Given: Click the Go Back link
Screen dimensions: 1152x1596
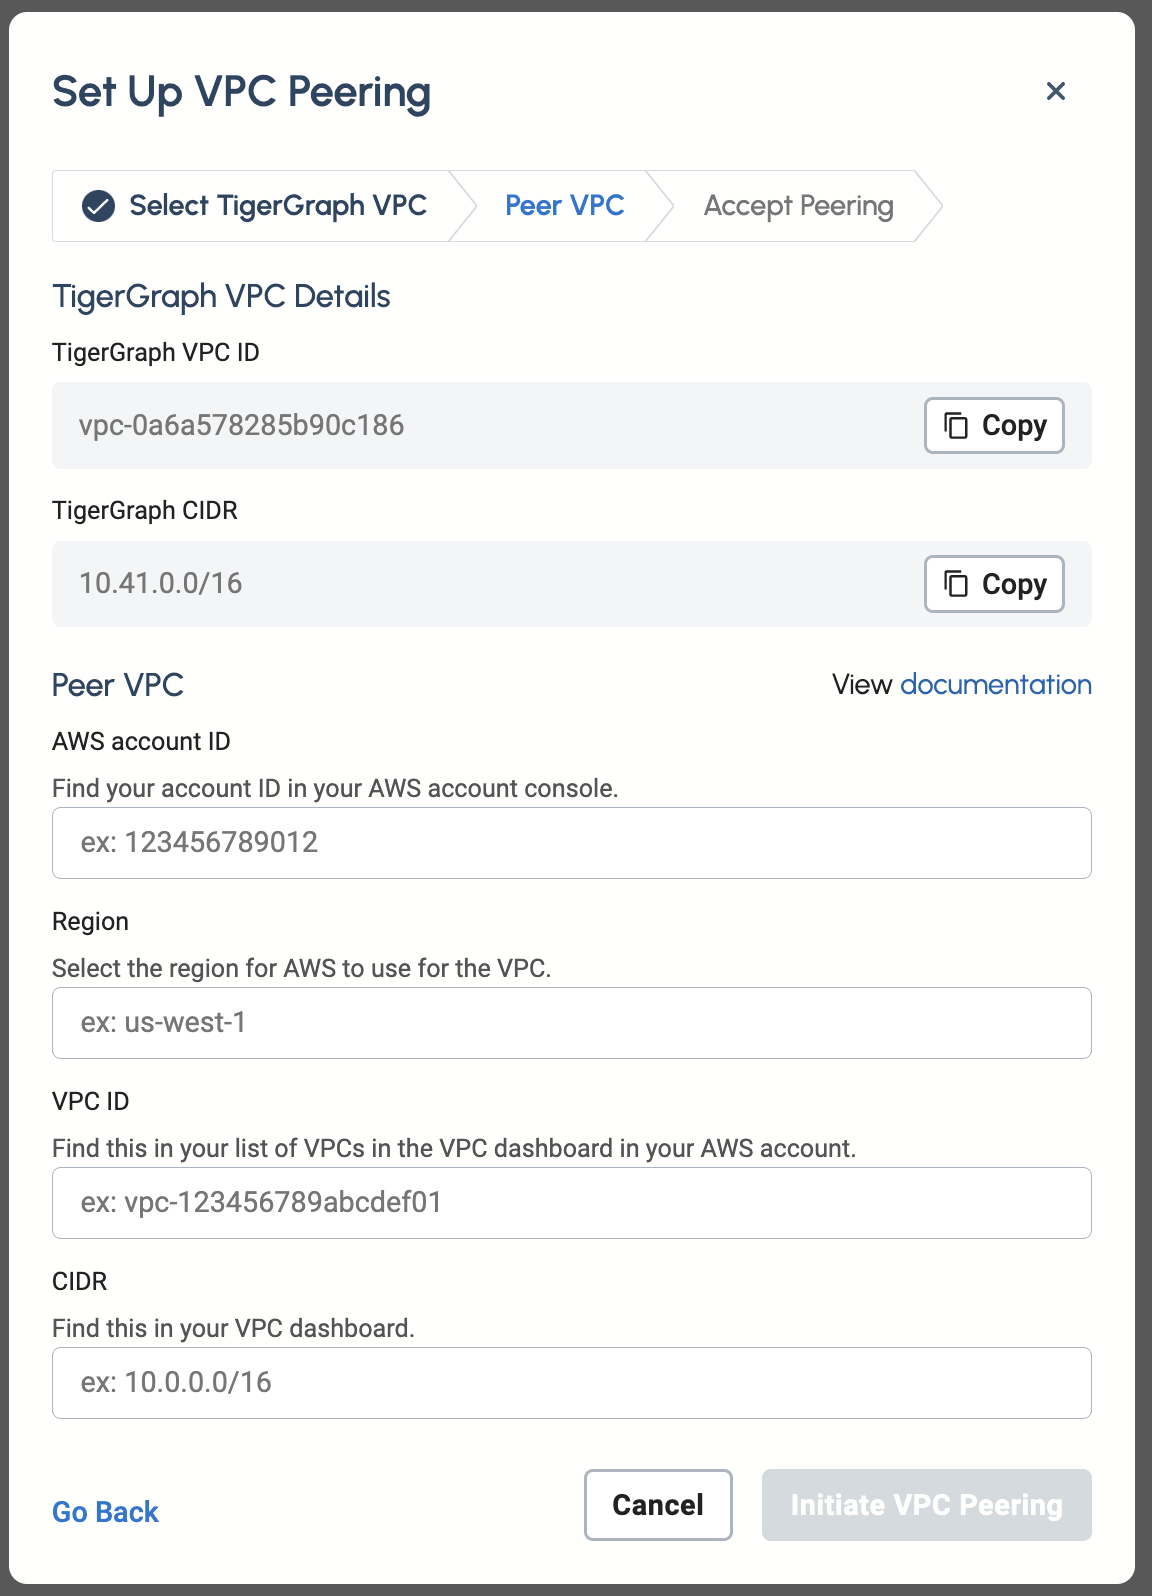Looking at the screenshot, I should [x=105, y=1512].
